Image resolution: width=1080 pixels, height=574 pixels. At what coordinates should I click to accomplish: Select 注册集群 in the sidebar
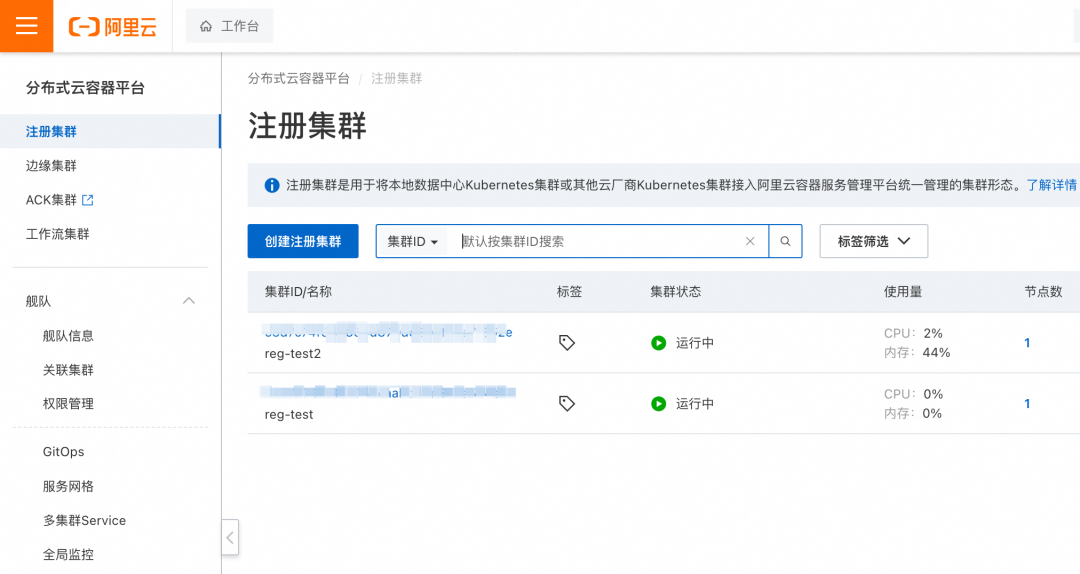click(110, 131)
